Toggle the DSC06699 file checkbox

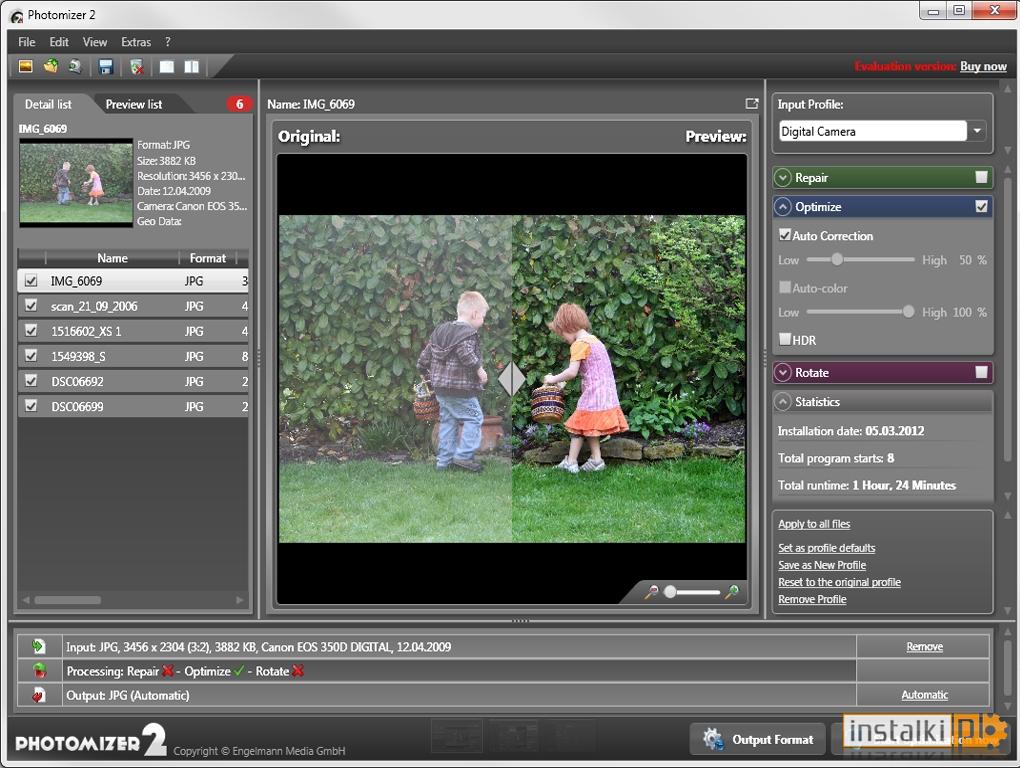click(x=31, y=405)
